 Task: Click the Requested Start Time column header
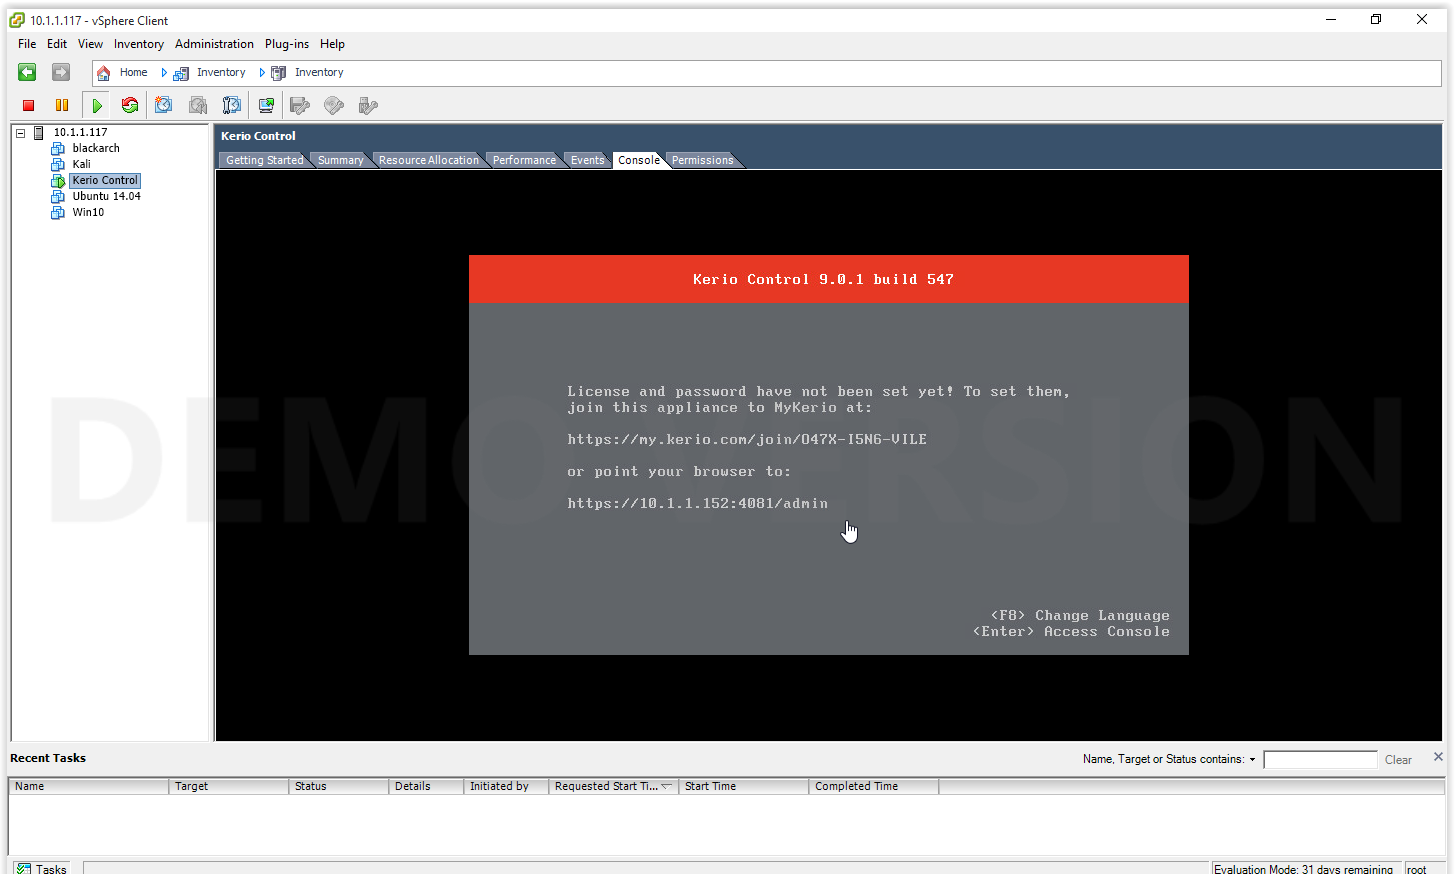[x=614, y=786]
